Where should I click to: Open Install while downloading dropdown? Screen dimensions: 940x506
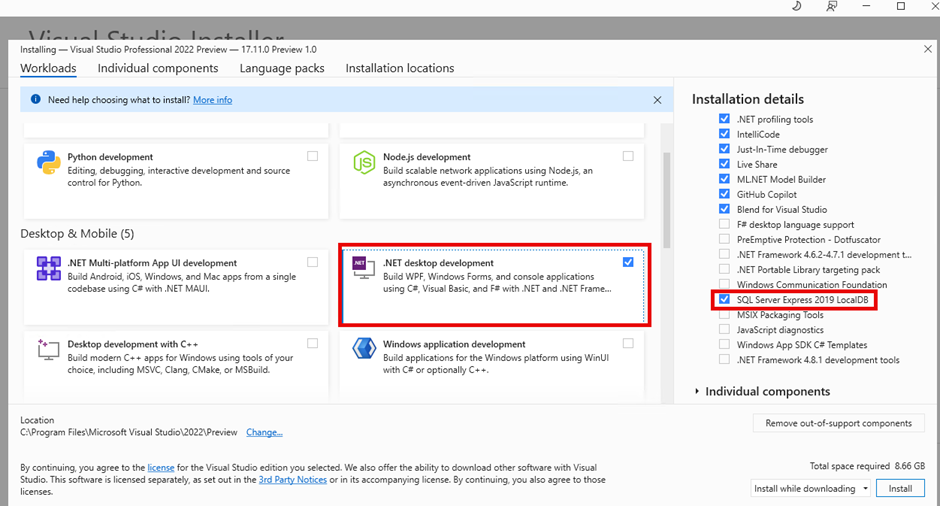pyautogui.click(x=811, y=489)
